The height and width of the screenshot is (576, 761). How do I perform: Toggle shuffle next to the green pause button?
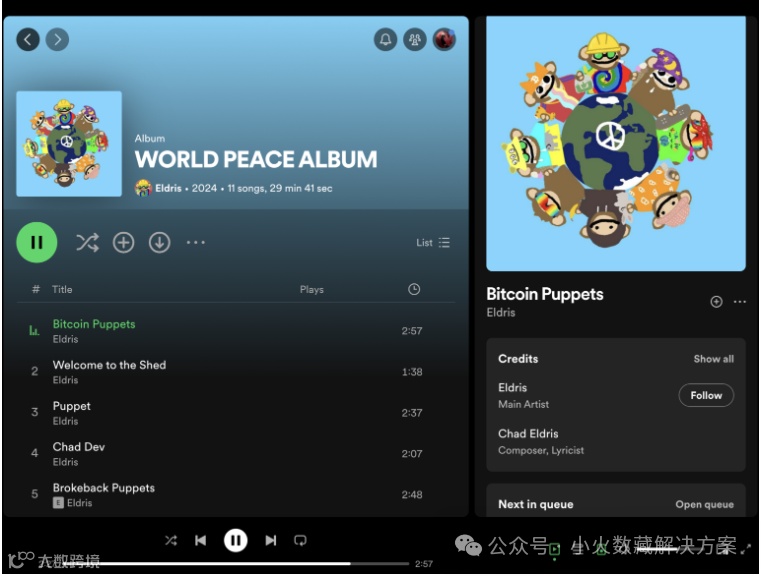pyautogui.click(x=87, y=242)
